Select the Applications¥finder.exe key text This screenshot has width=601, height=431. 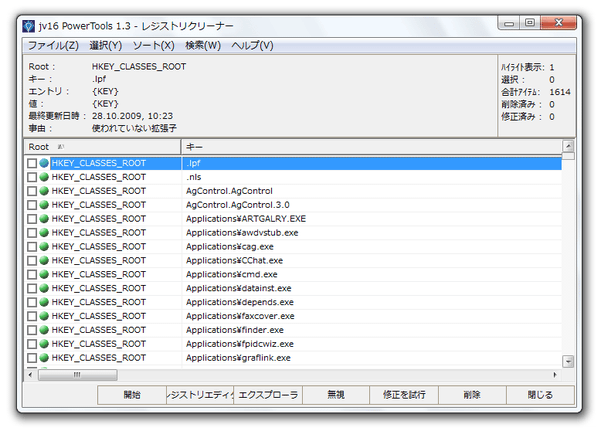pyautogui.click(x=235, y=330)
